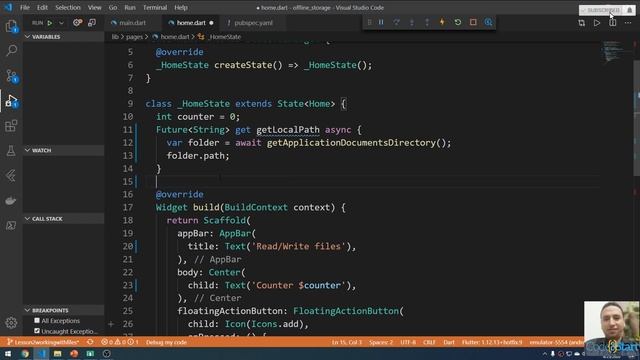Open Chrome from the taskbar
Viewport: 640px width, 360px height.
tap(25, 353)
